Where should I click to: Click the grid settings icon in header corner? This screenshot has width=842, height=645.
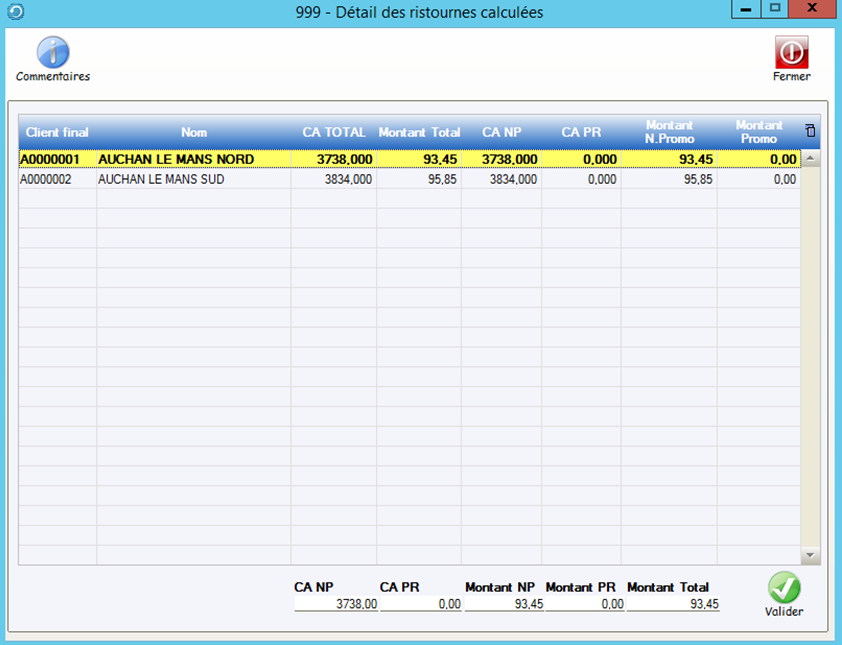tap(810, 131)
